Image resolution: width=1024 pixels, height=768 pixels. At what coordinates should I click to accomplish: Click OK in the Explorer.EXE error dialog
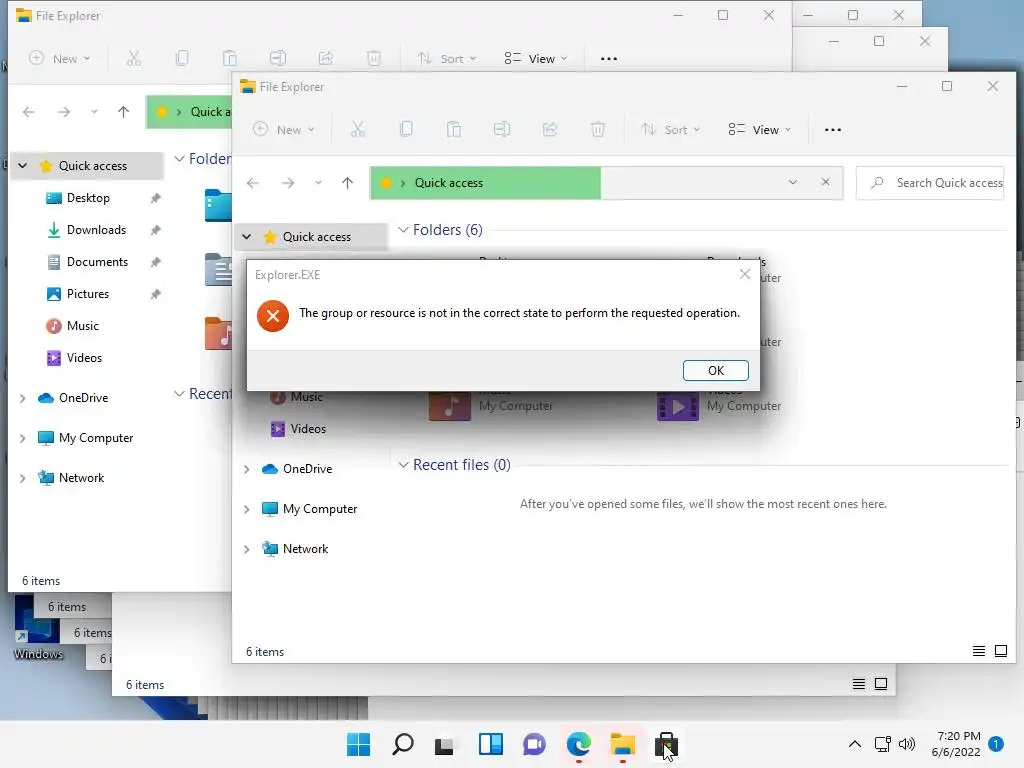pyautogui.click(x=715, y=370)
